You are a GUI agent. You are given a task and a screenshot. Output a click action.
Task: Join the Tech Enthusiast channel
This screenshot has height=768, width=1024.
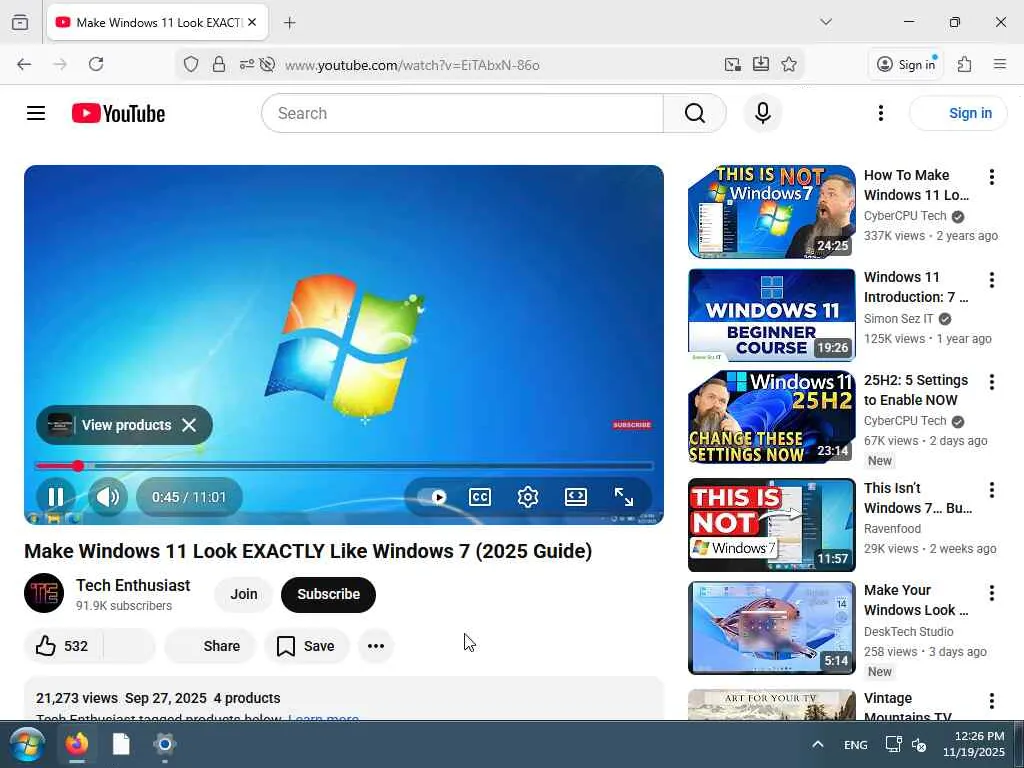point(244,594)
